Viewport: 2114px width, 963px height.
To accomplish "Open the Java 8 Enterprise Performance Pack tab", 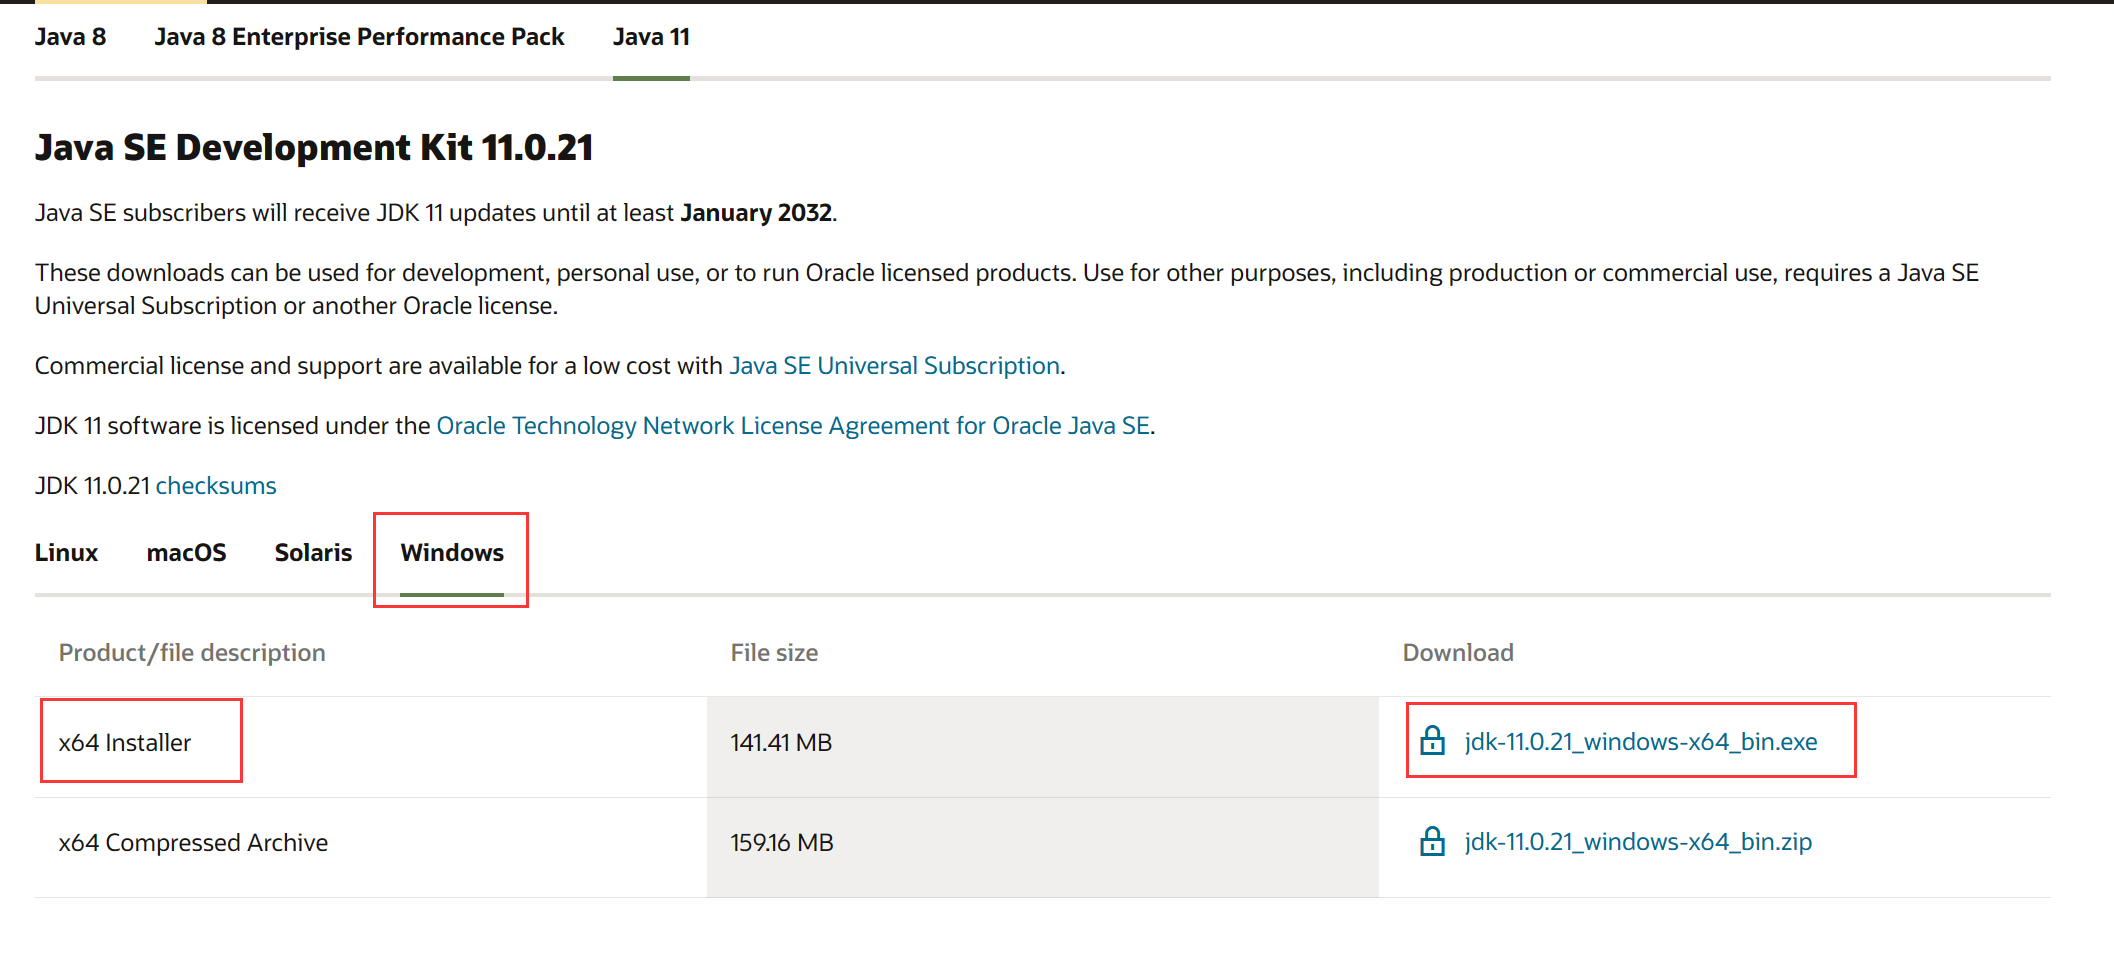I will click(x=359, y=37).
